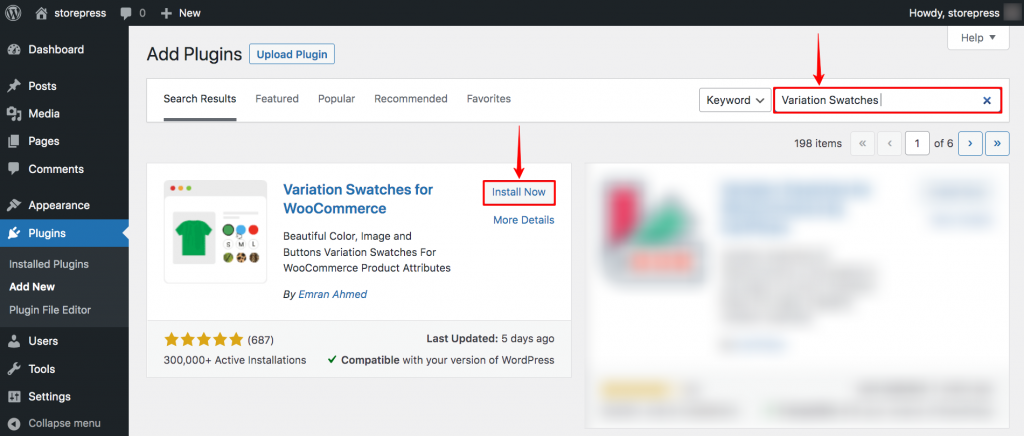Click the Dashboard gauge icon
This screenshot has width=1024, height=436.
pos(14,50)
